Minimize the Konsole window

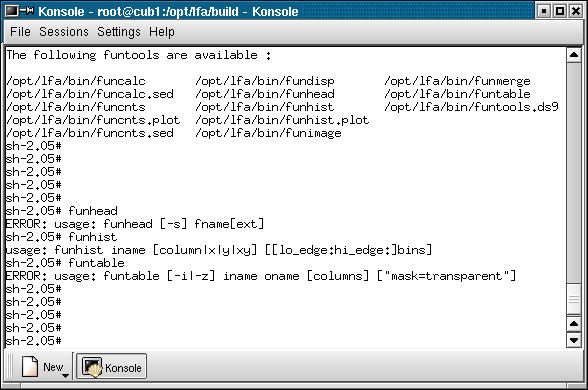(544, 11)
